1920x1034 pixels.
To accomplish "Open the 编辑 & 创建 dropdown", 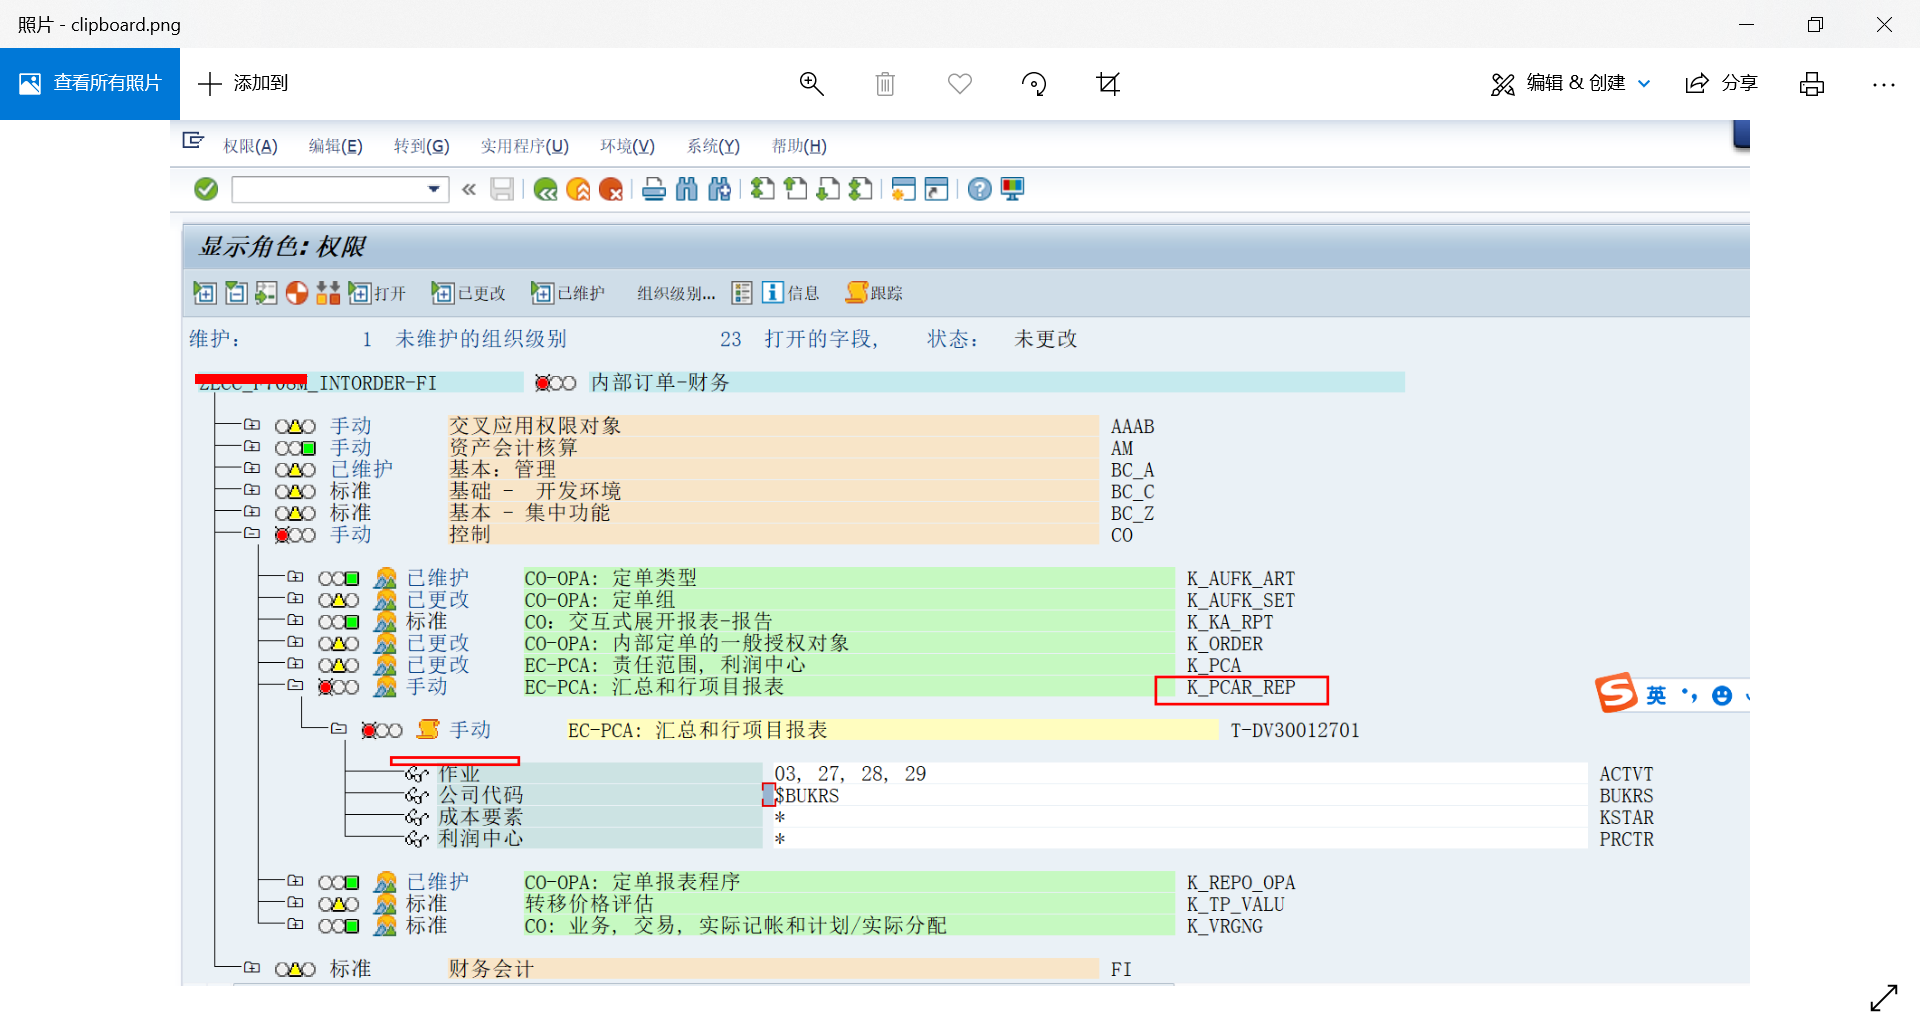I will pyautogui.click(x=1570, y=84).
